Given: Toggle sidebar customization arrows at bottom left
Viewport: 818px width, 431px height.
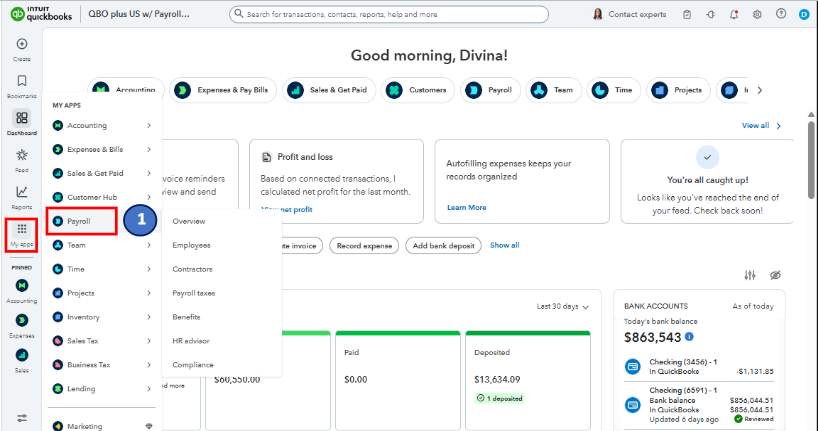Looking at the screenshot, I should (22, 417).
